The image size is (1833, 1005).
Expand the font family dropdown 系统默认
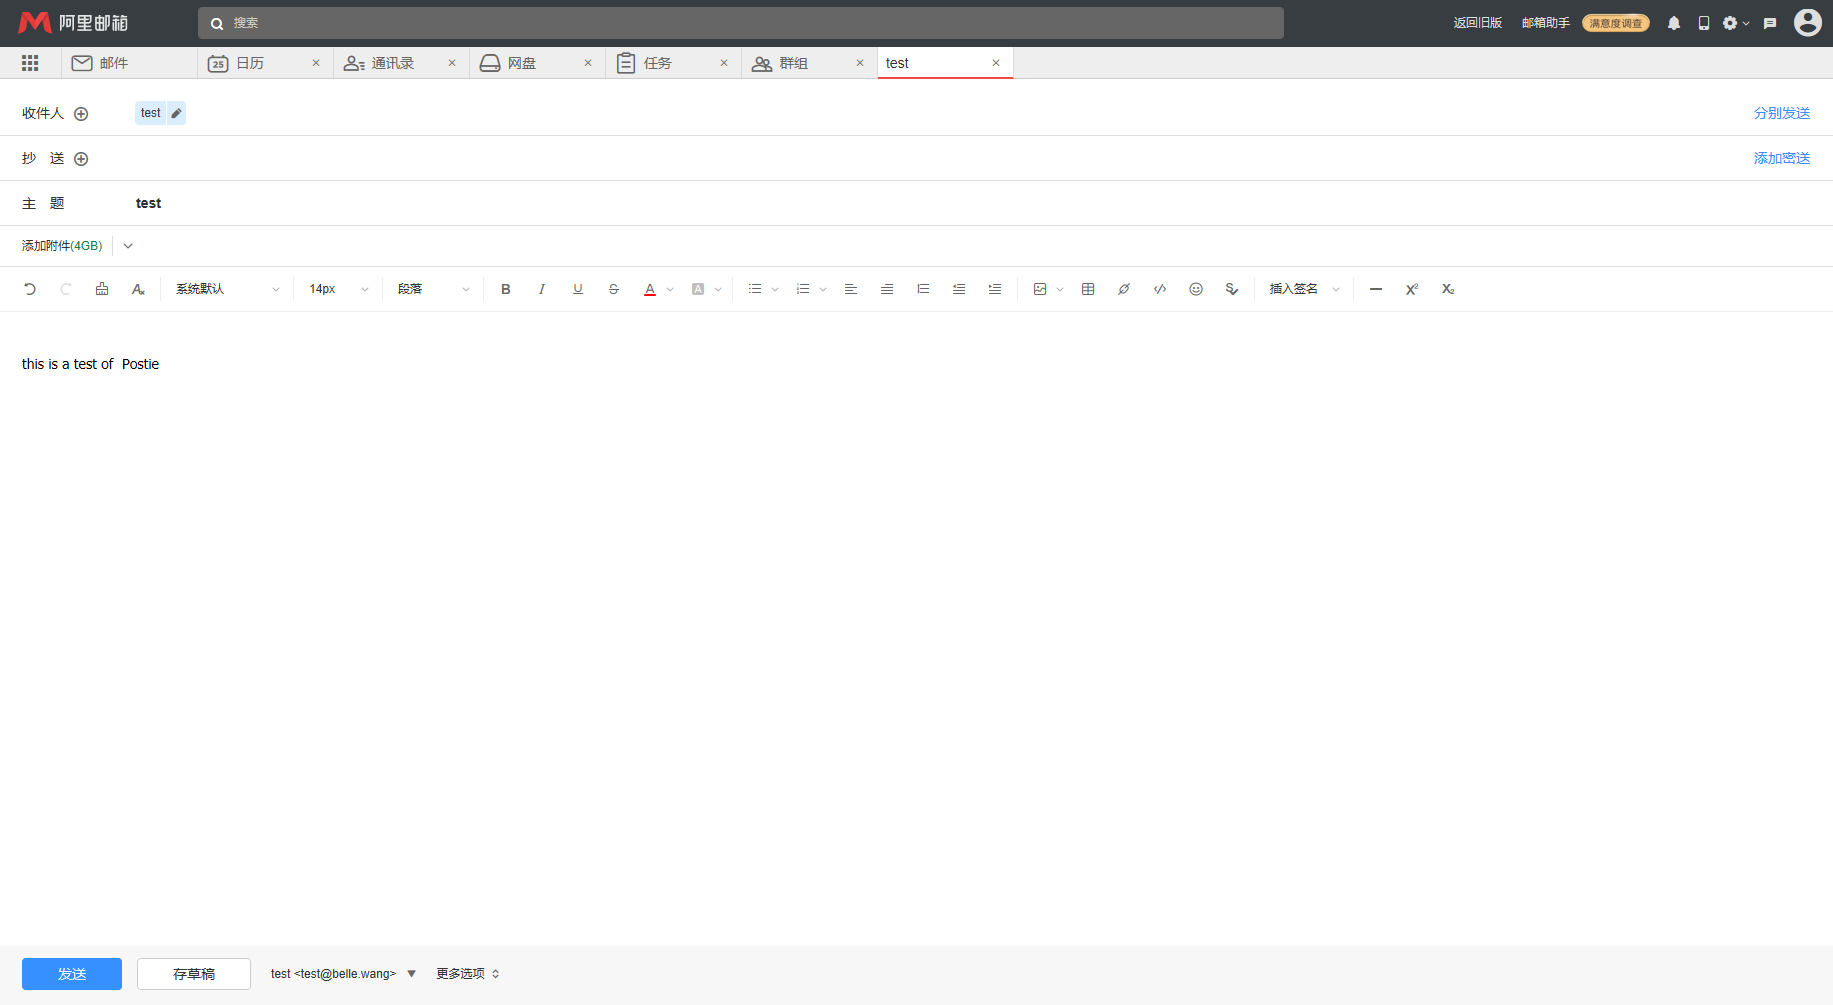tap(228, 289)
